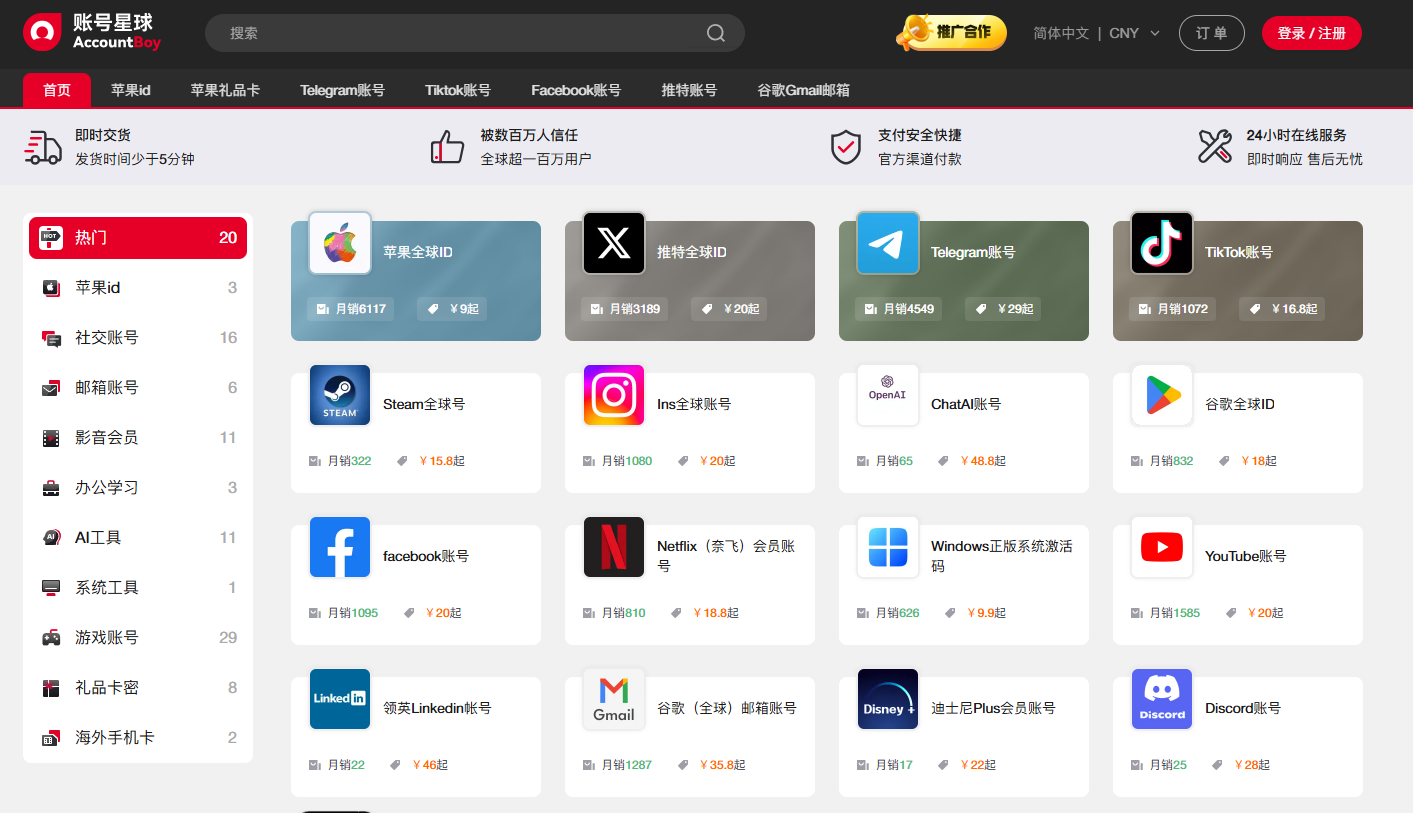Choose the OpenAI ChatAI account icon

pyautogui.click(x=888, y=395)
